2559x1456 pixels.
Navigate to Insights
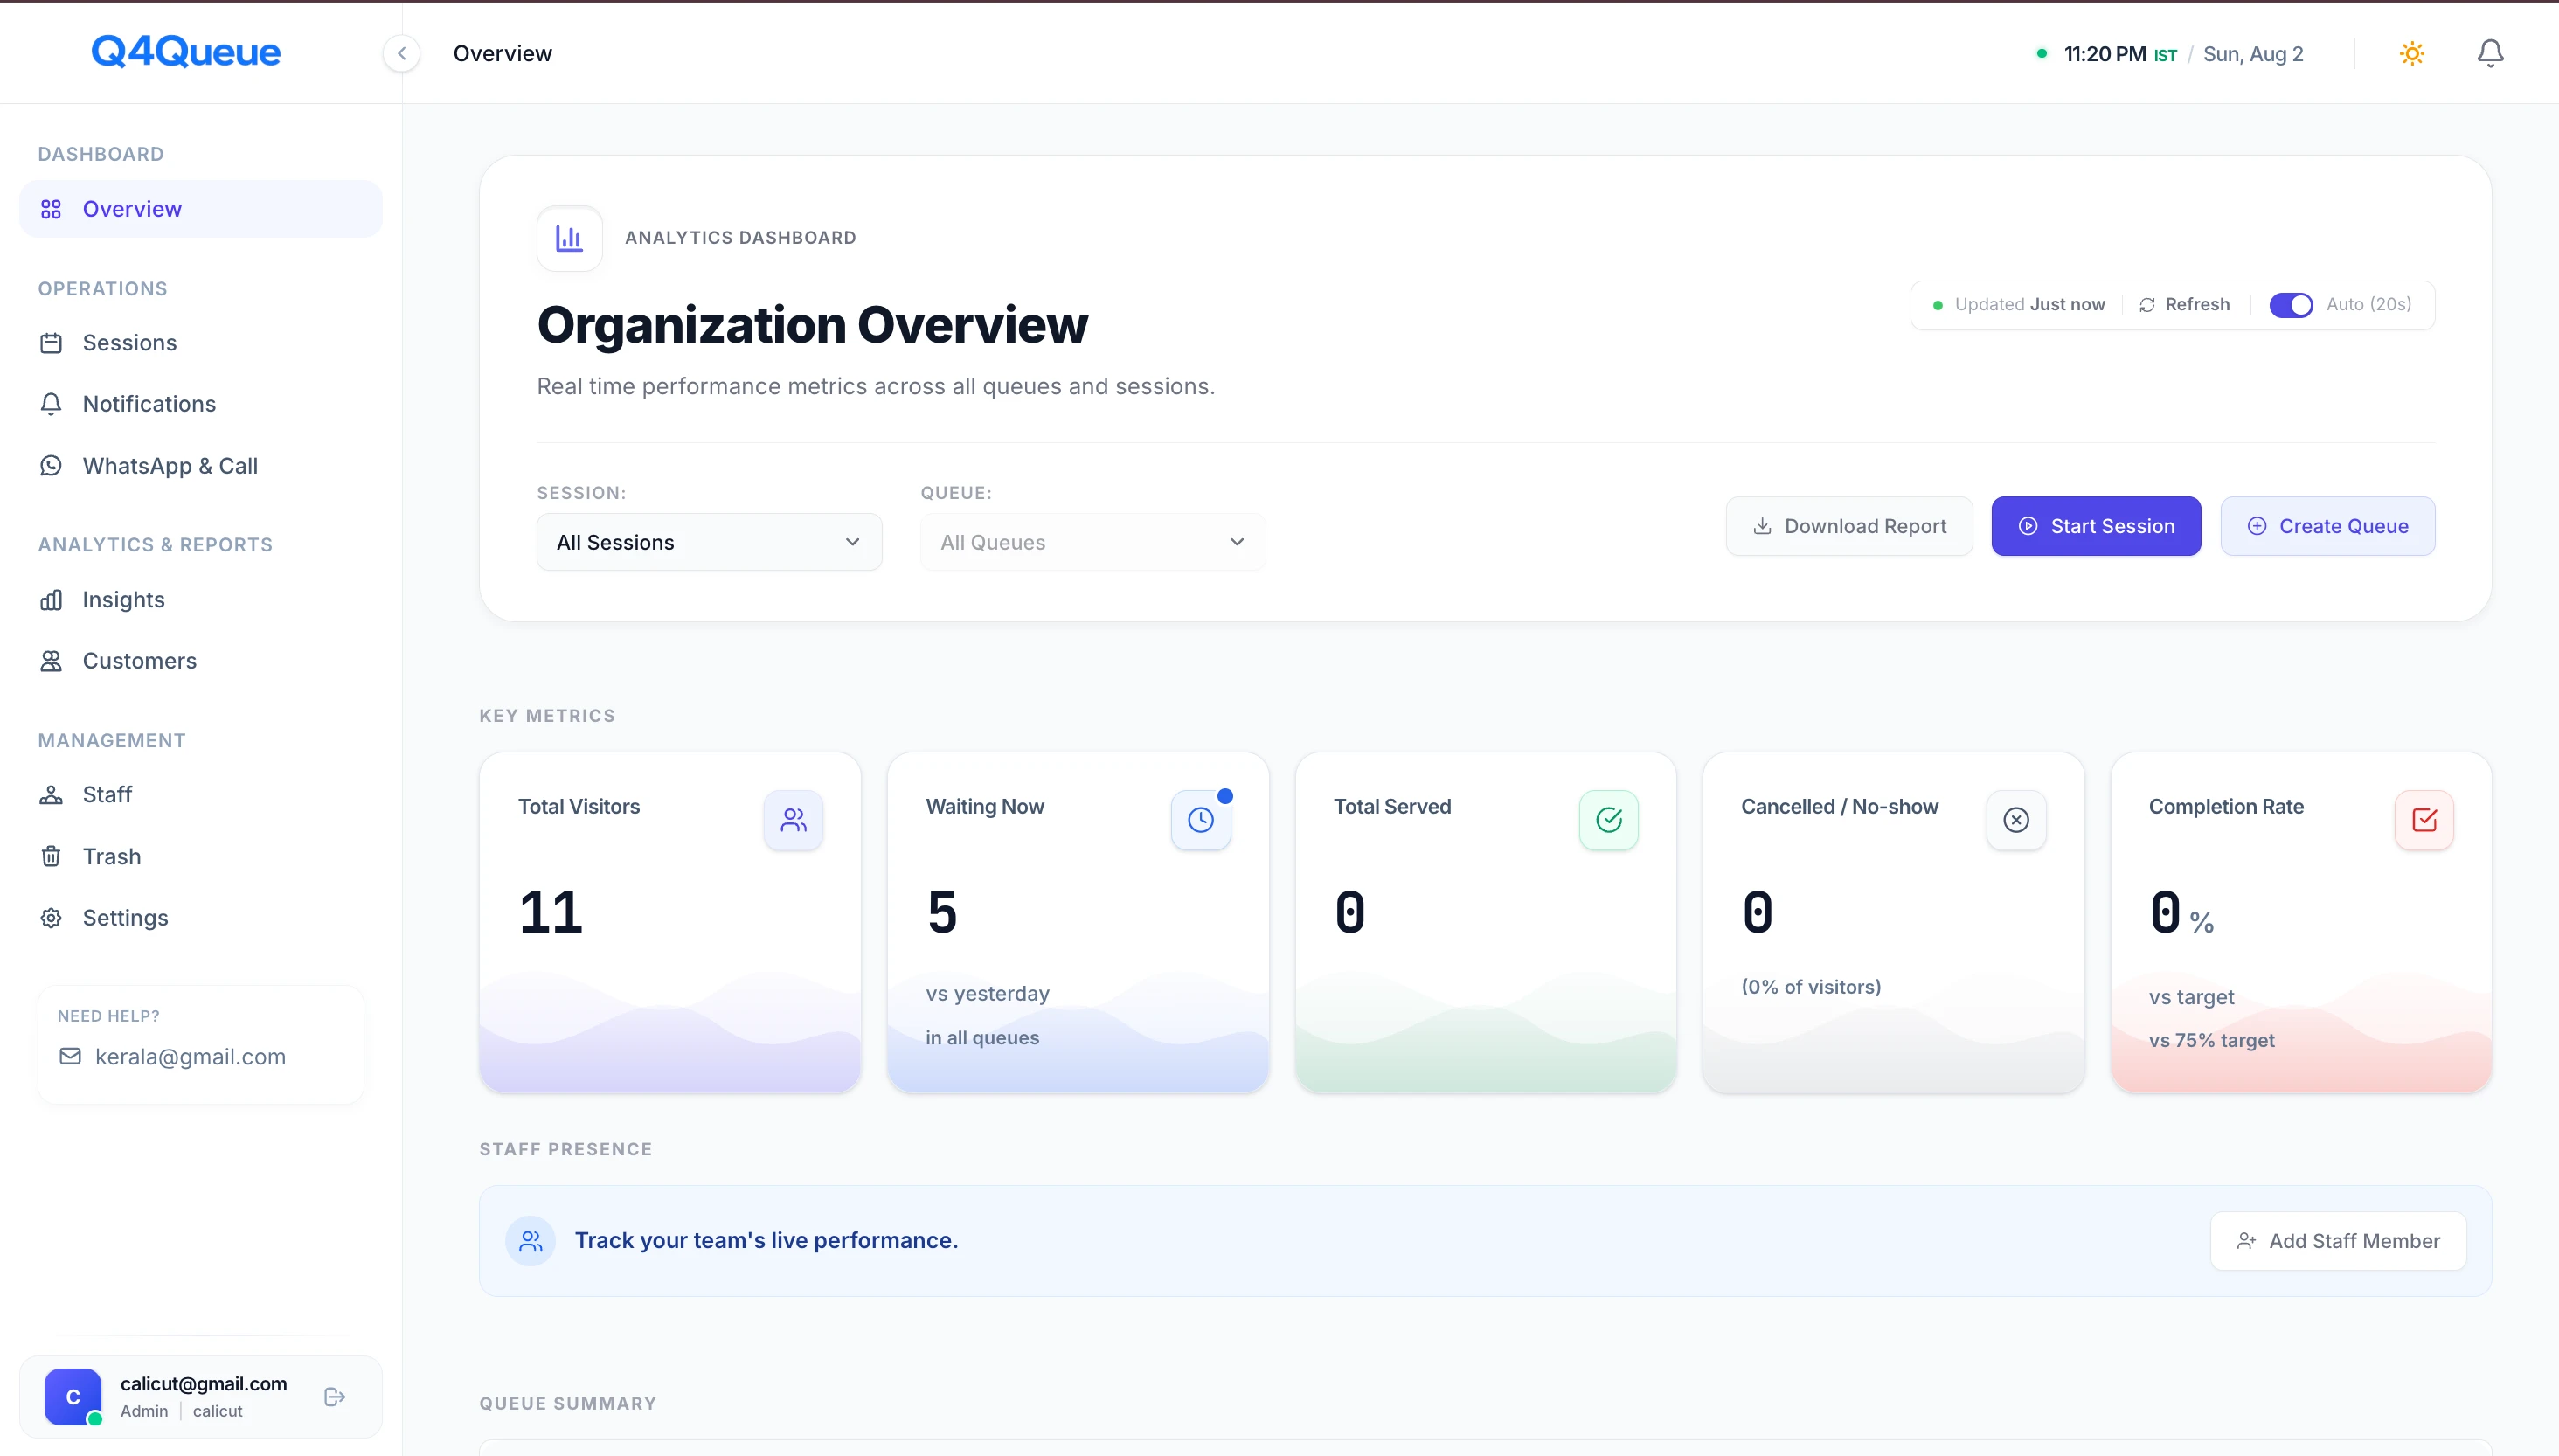tap(201, 600)
